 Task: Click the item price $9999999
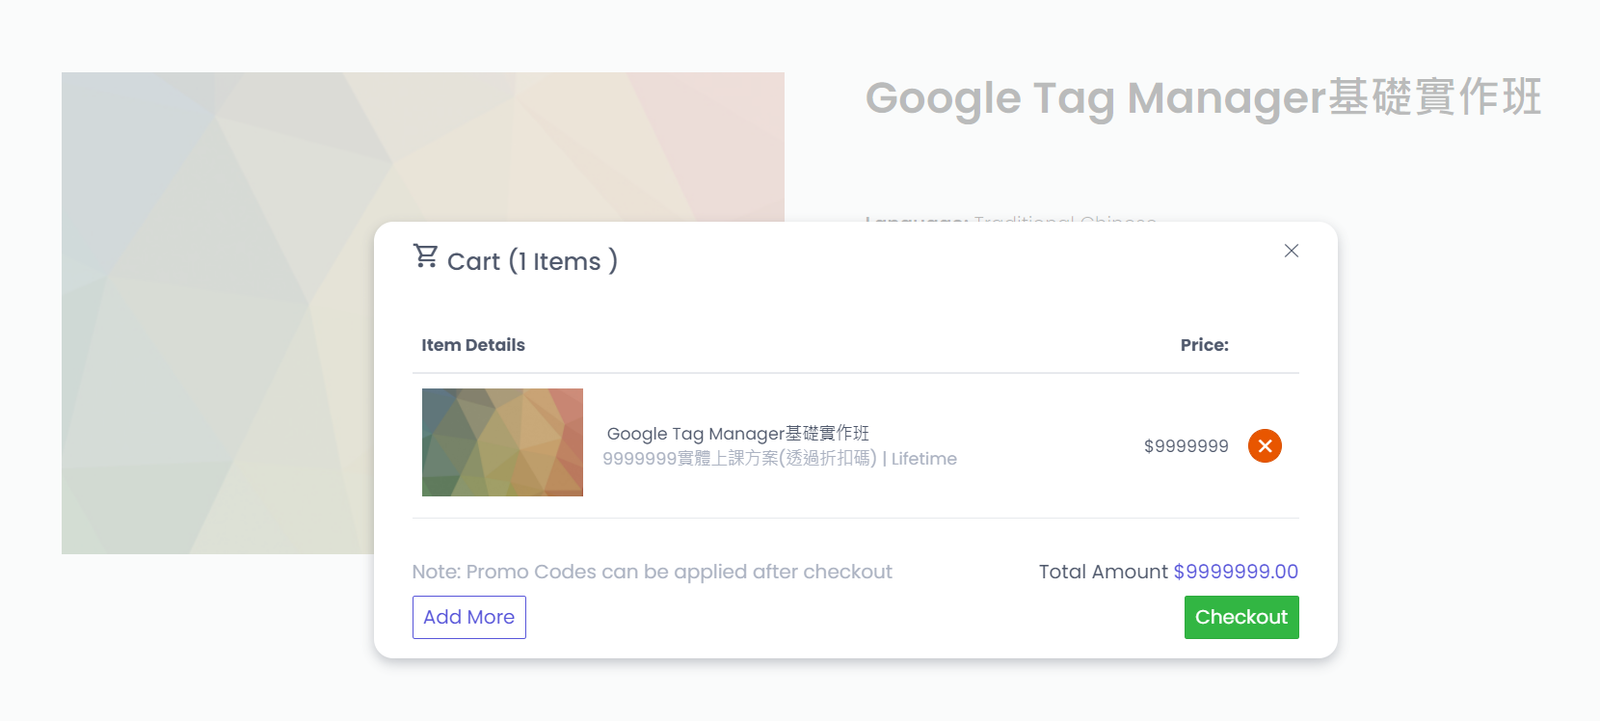(x=1186, y=446)
